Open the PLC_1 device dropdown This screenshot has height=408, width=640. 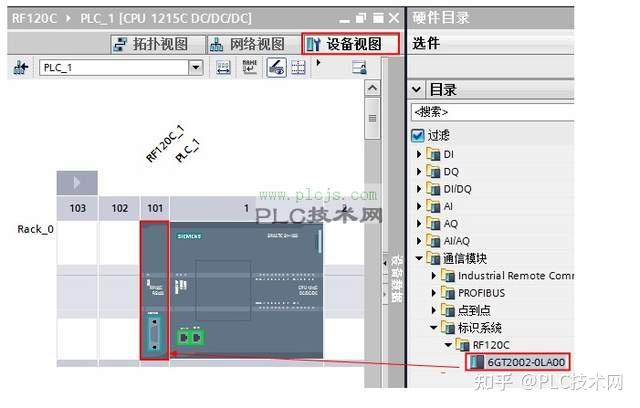coord(196,67)
